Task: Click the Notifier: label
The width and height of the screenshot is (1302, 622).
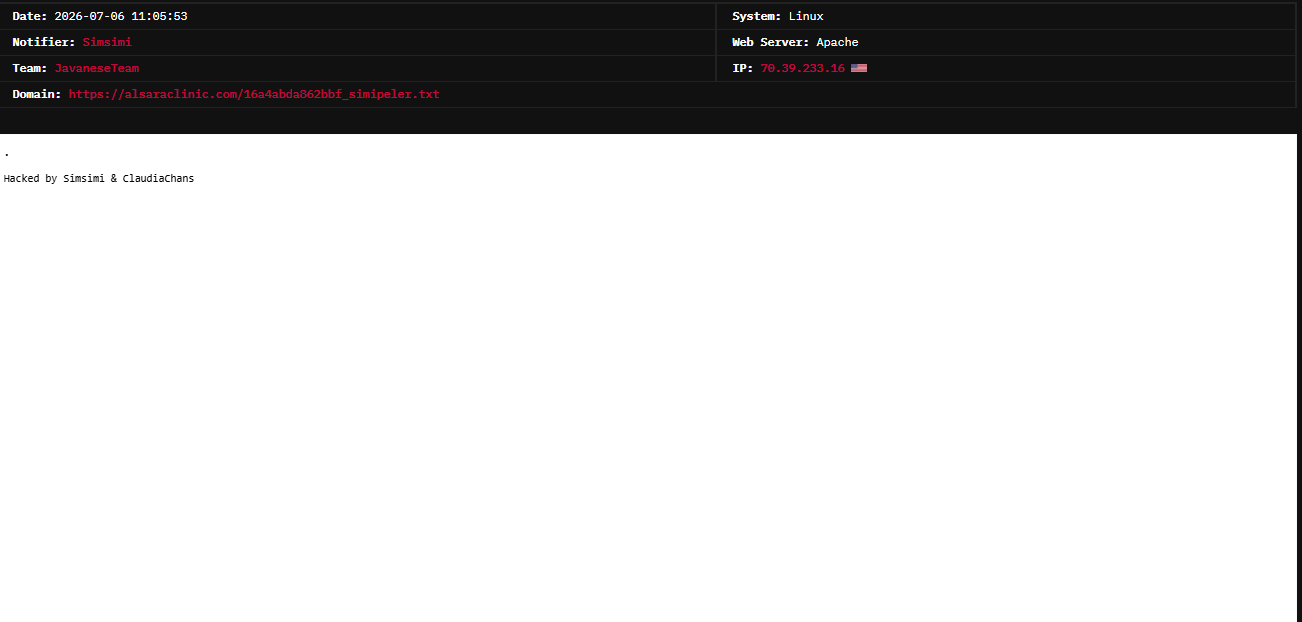Action: 44,42
